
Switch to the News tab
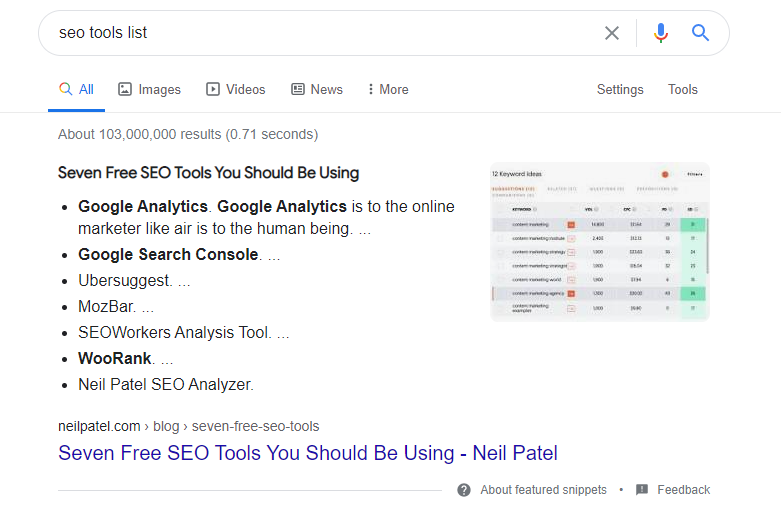point(326,89)
